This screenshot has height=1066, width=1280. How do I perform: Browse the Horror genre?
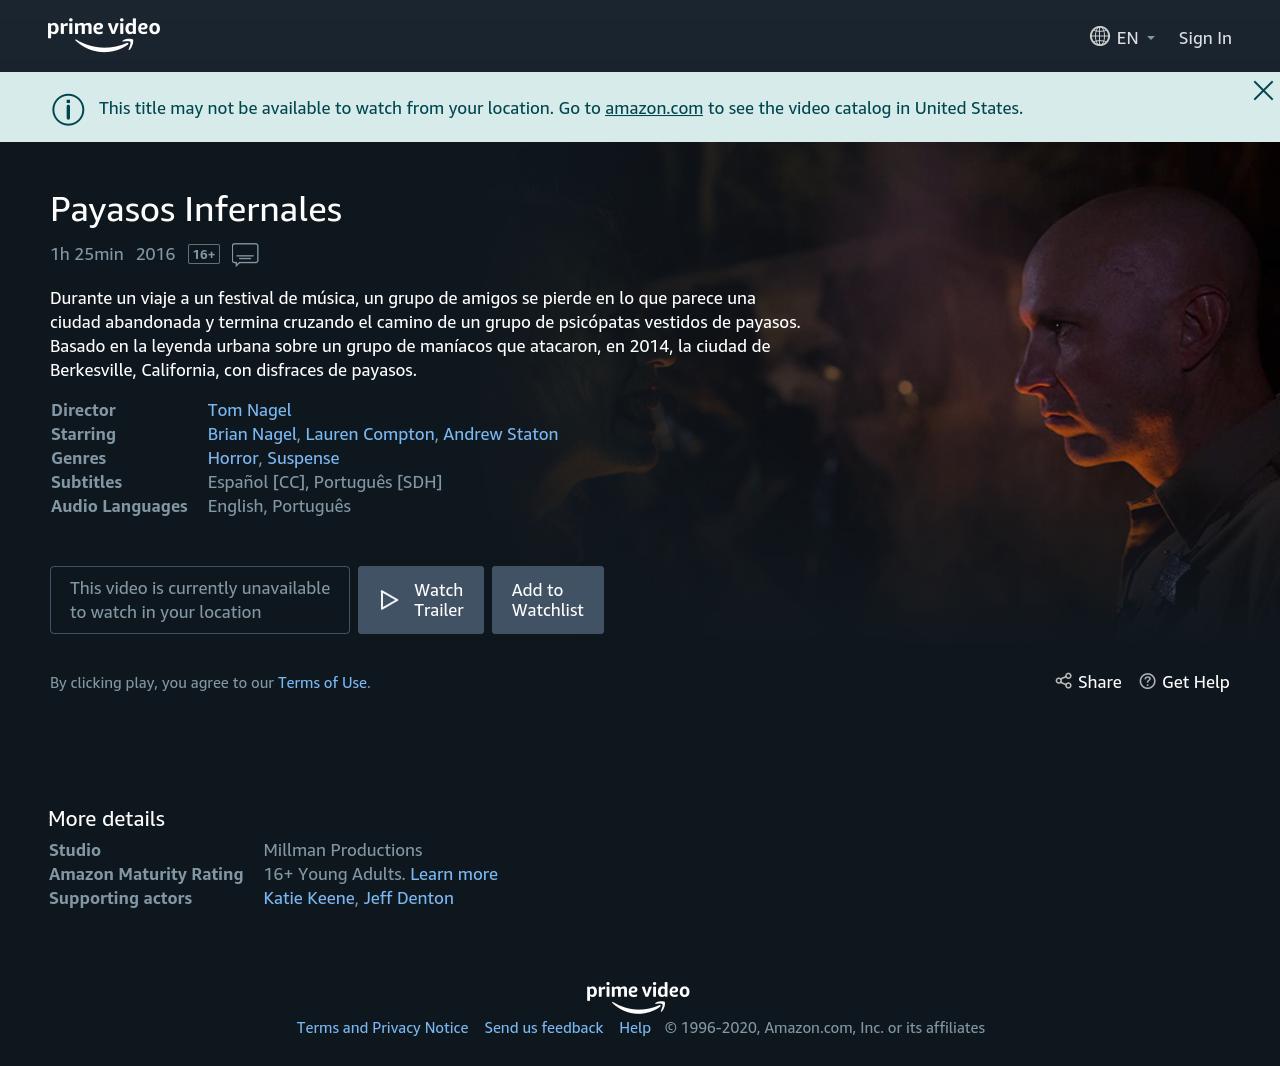click(x=232, y=458)
